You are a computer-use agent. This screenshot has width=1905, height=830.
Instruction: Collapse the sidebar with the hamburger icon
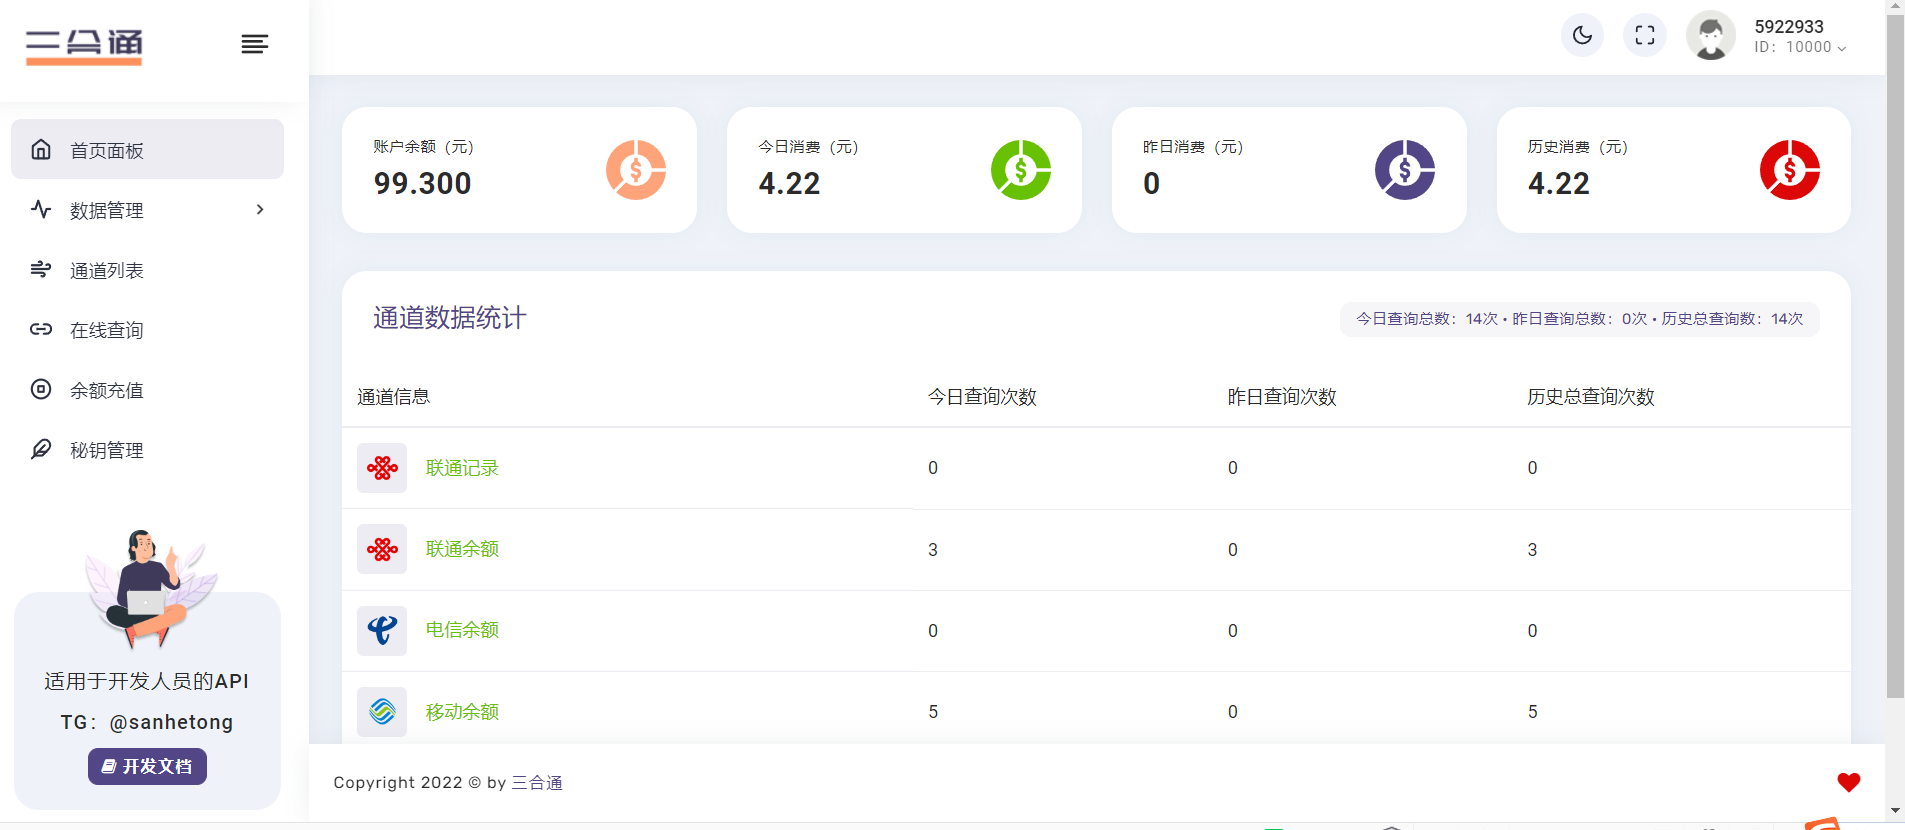[254, 44]
